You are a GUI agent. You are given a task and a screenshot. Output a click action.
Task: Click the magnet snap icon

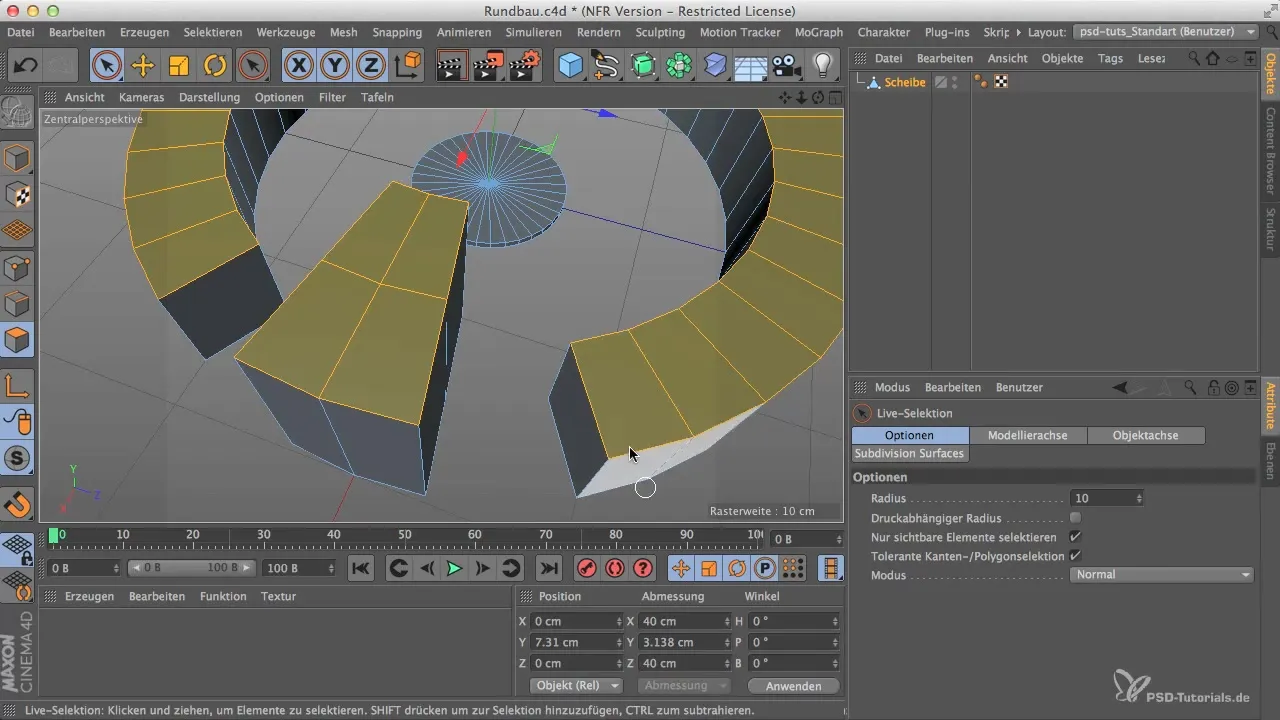coord(18,504)
